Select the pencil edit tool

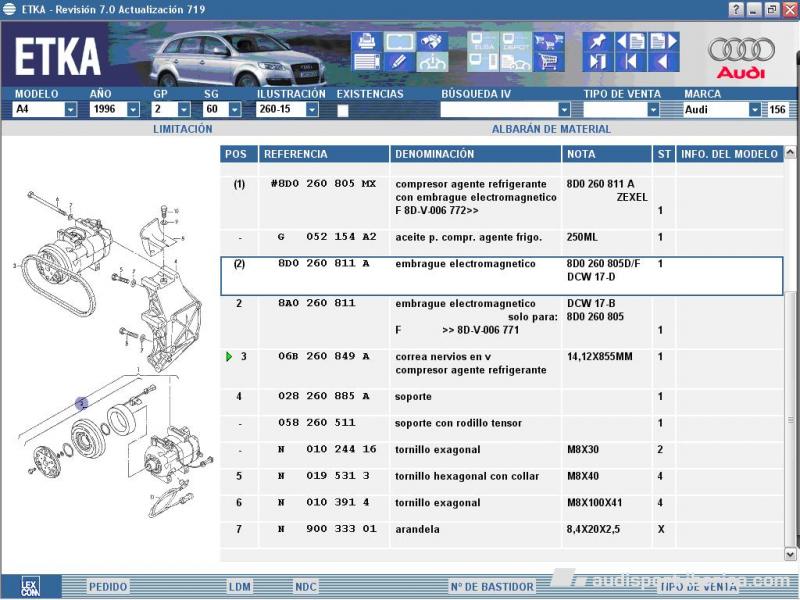[x=399, y=62]
